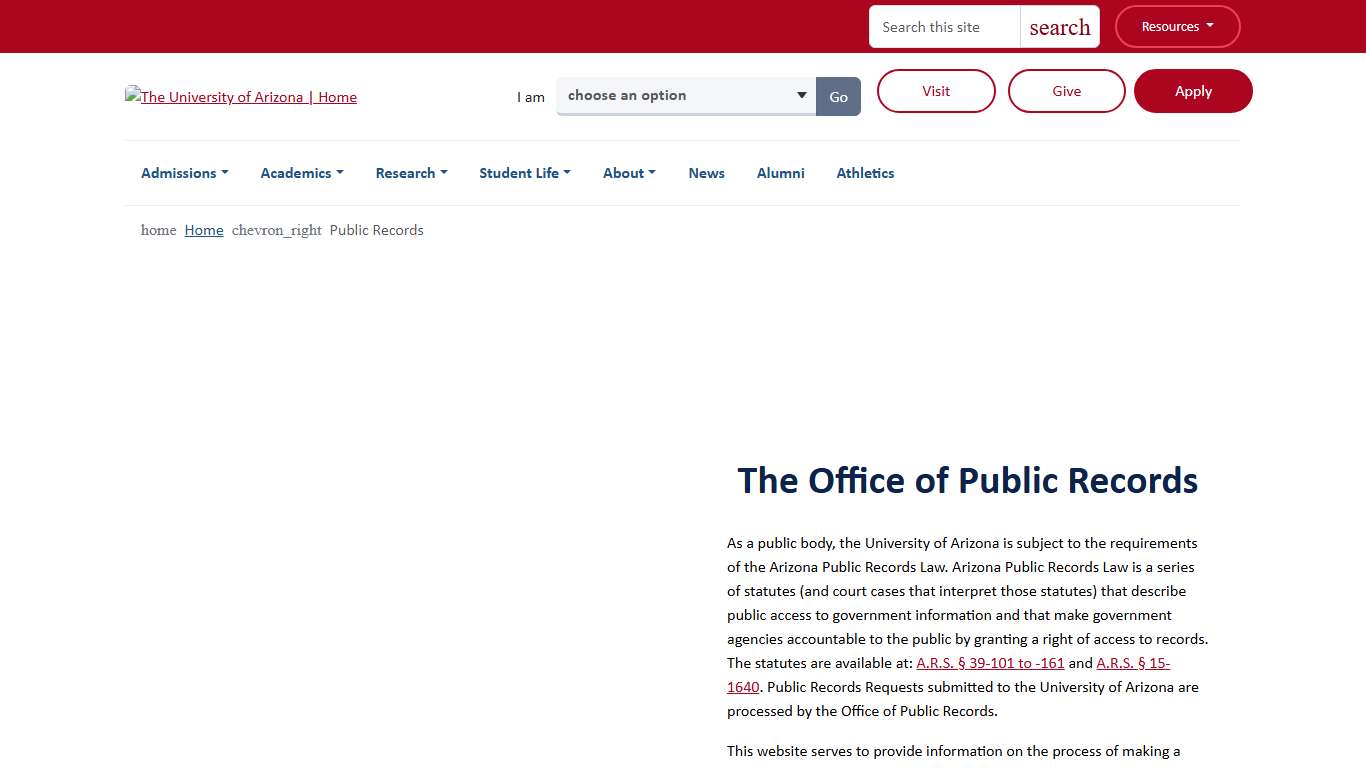Click the home icon in the breadcrumb
Screen dimensions: 1366x768
pos(158,230)
